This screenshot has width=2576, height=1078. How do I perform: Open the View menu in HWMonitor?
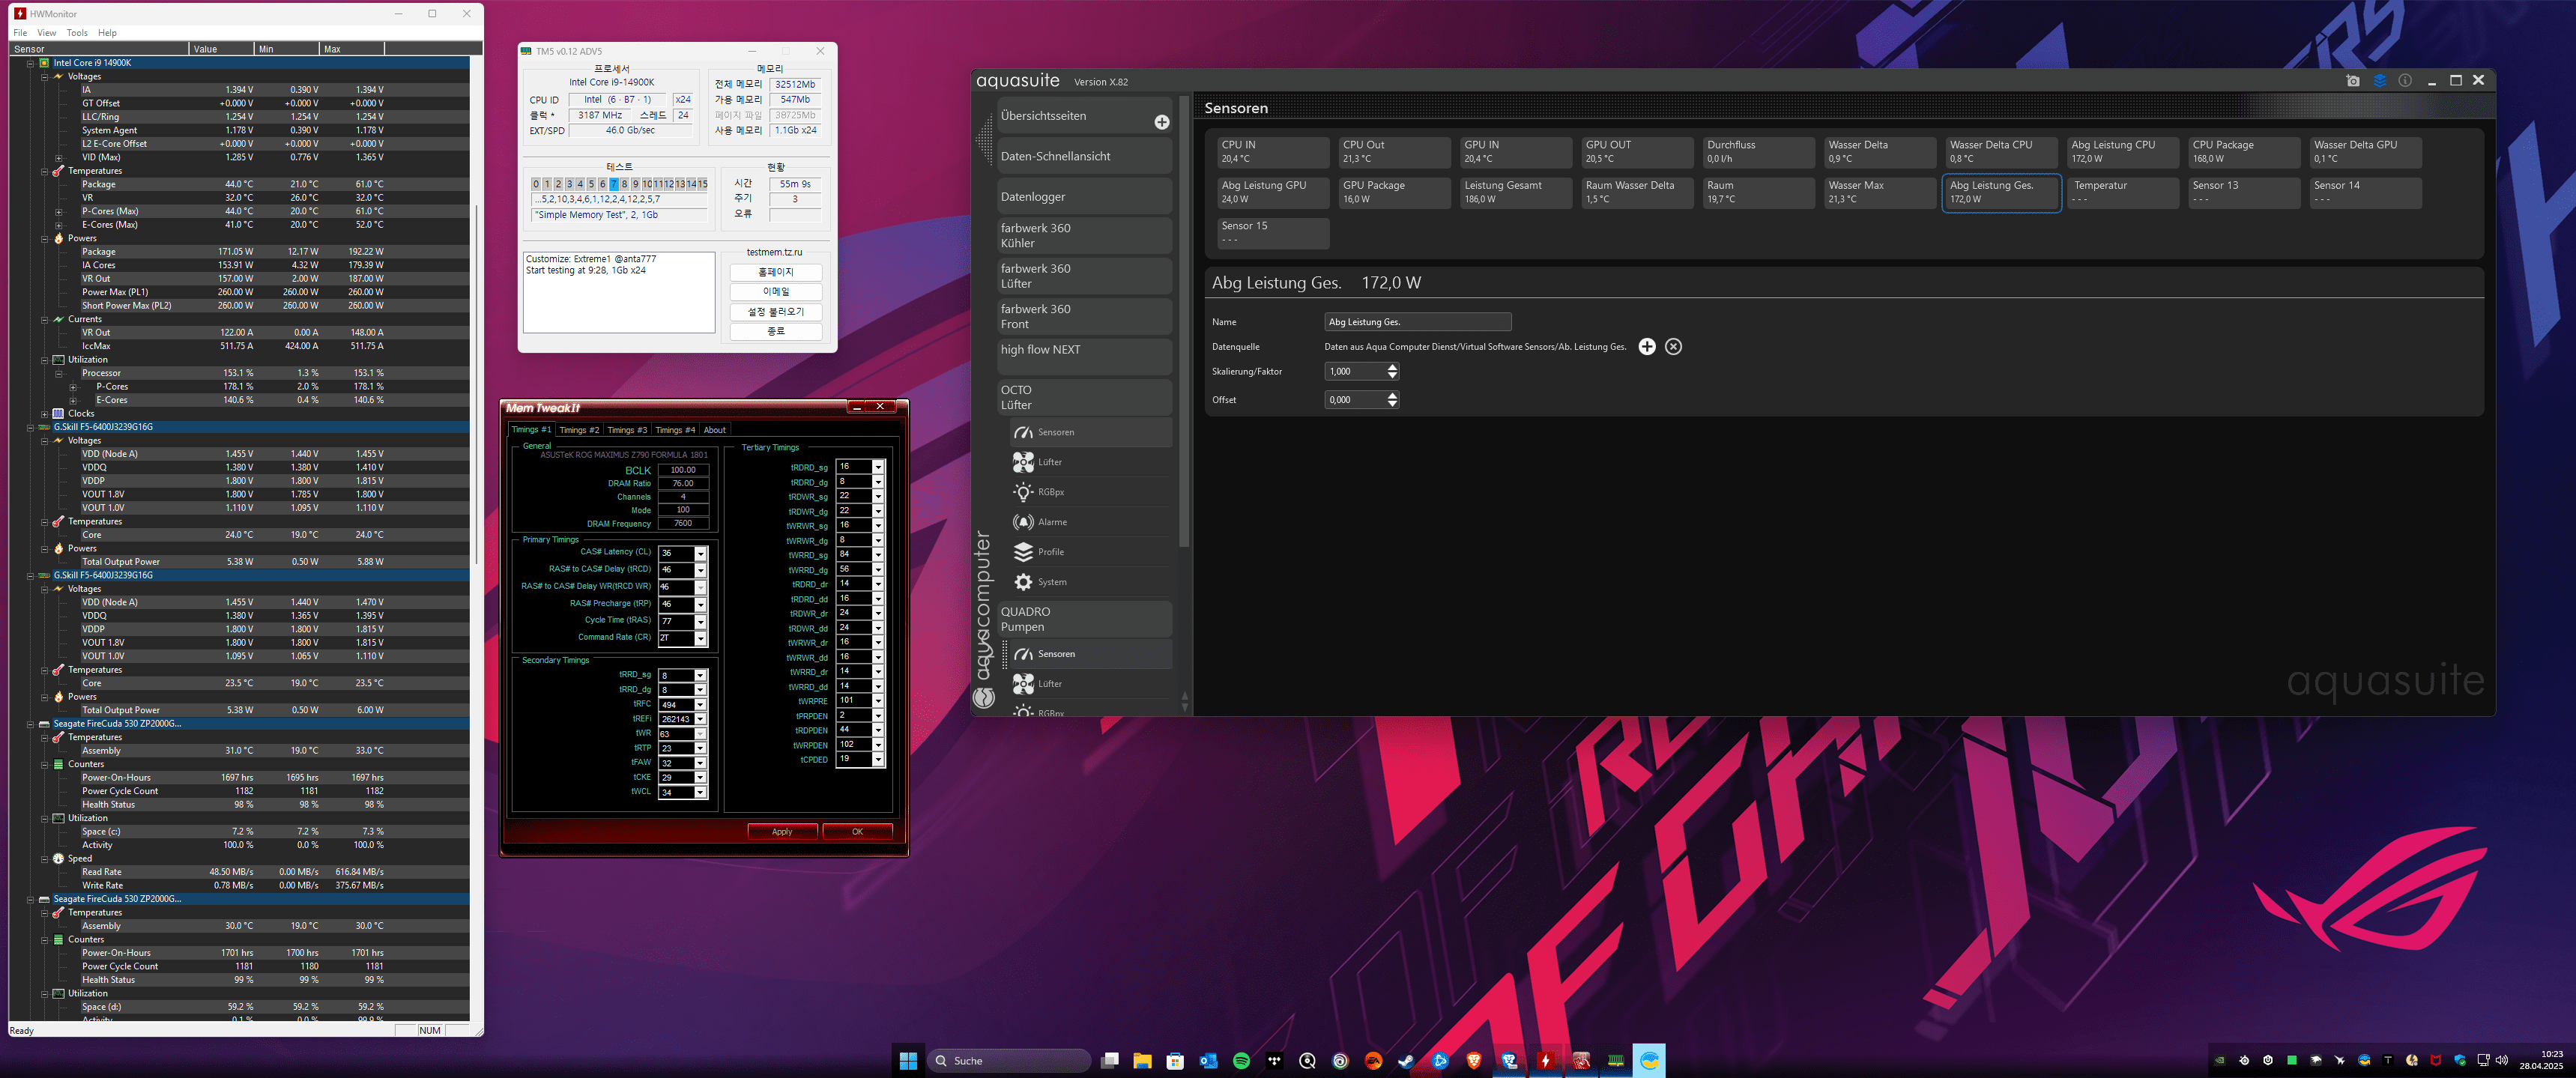(x=47, y=33)
